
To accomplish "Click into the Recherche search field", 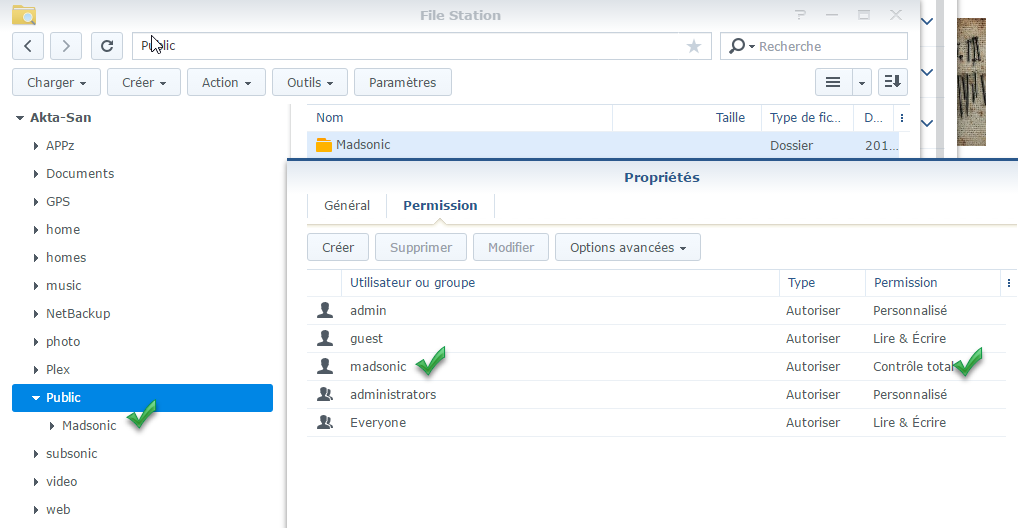I will pyautogui.click(x=827, y=46).
